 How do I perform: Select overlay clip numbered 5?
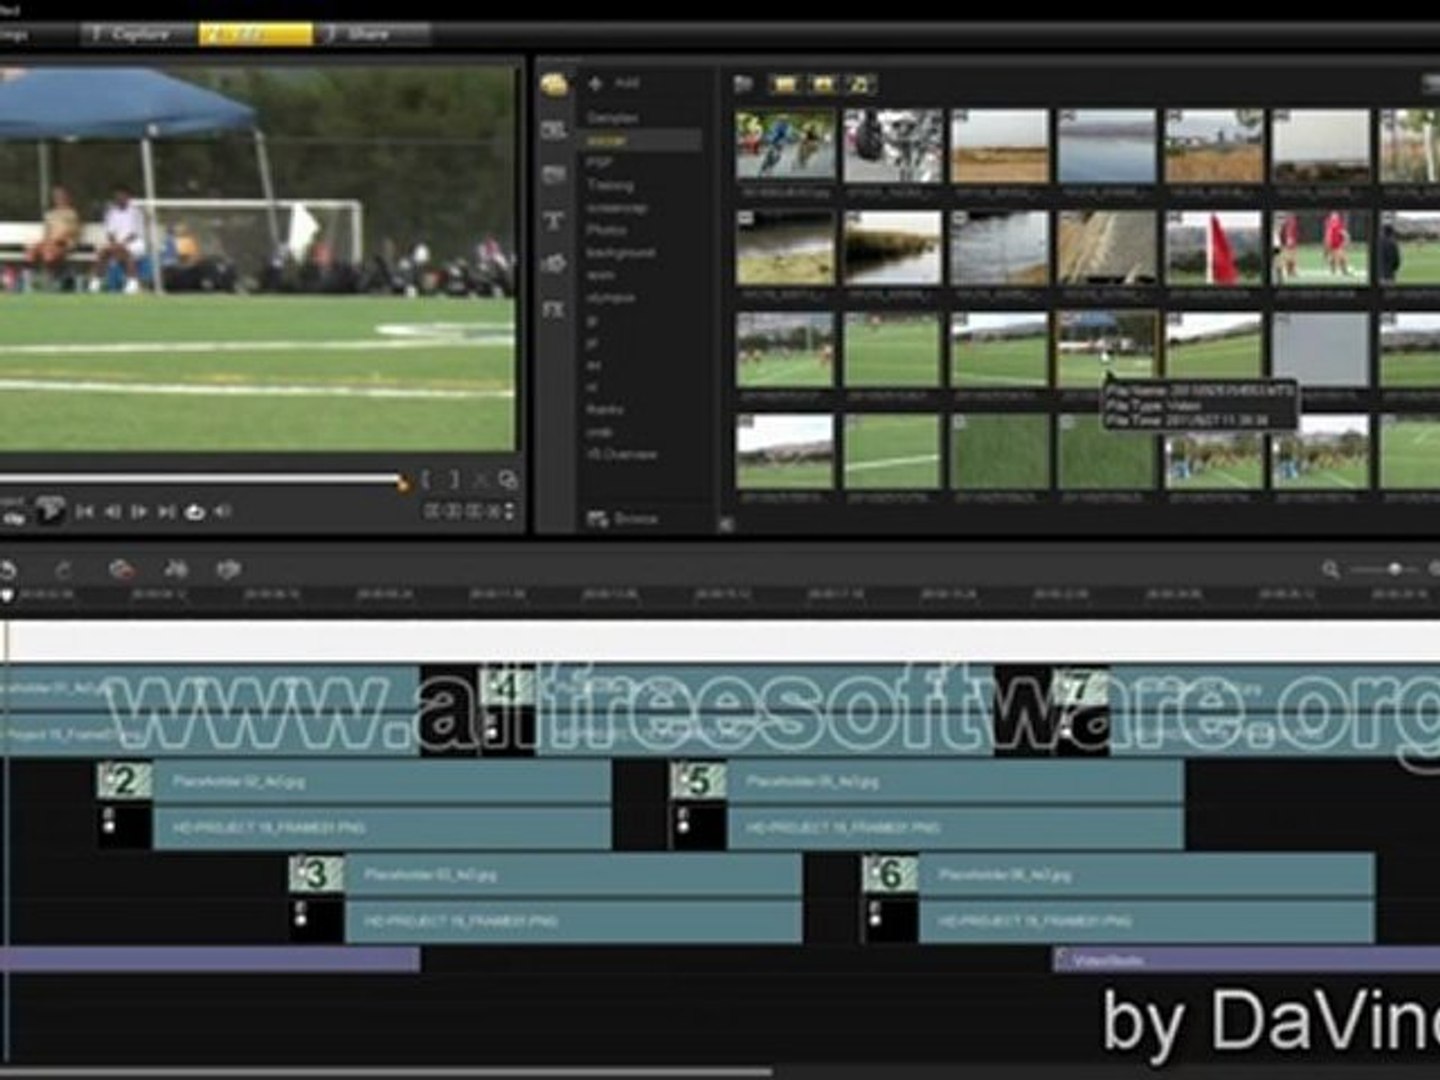coord(698,781)
